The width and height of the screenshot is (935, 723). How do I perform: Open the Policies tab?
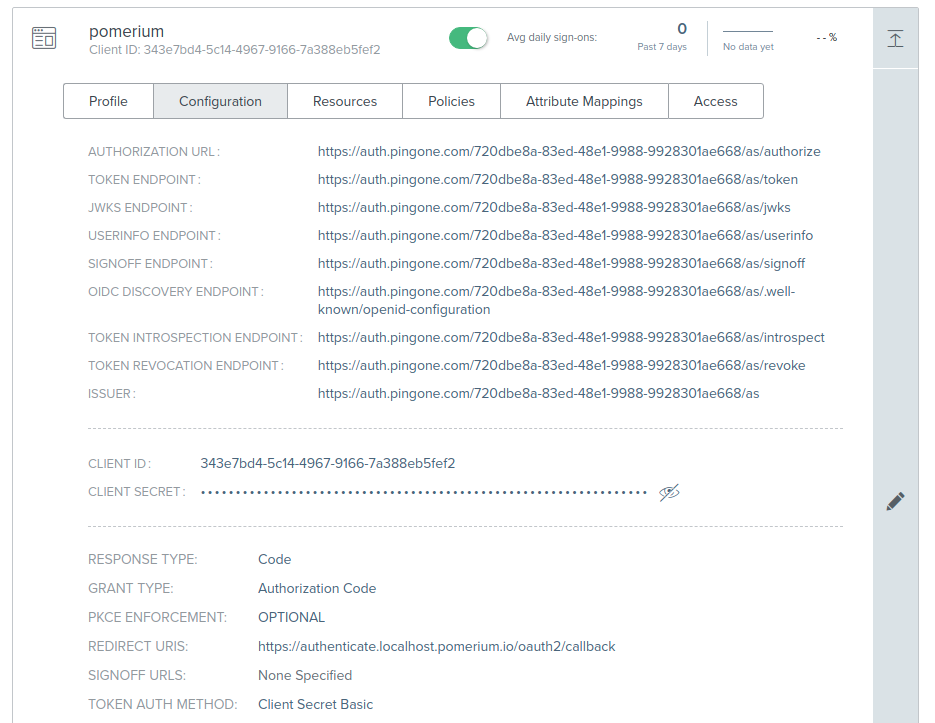451,101
